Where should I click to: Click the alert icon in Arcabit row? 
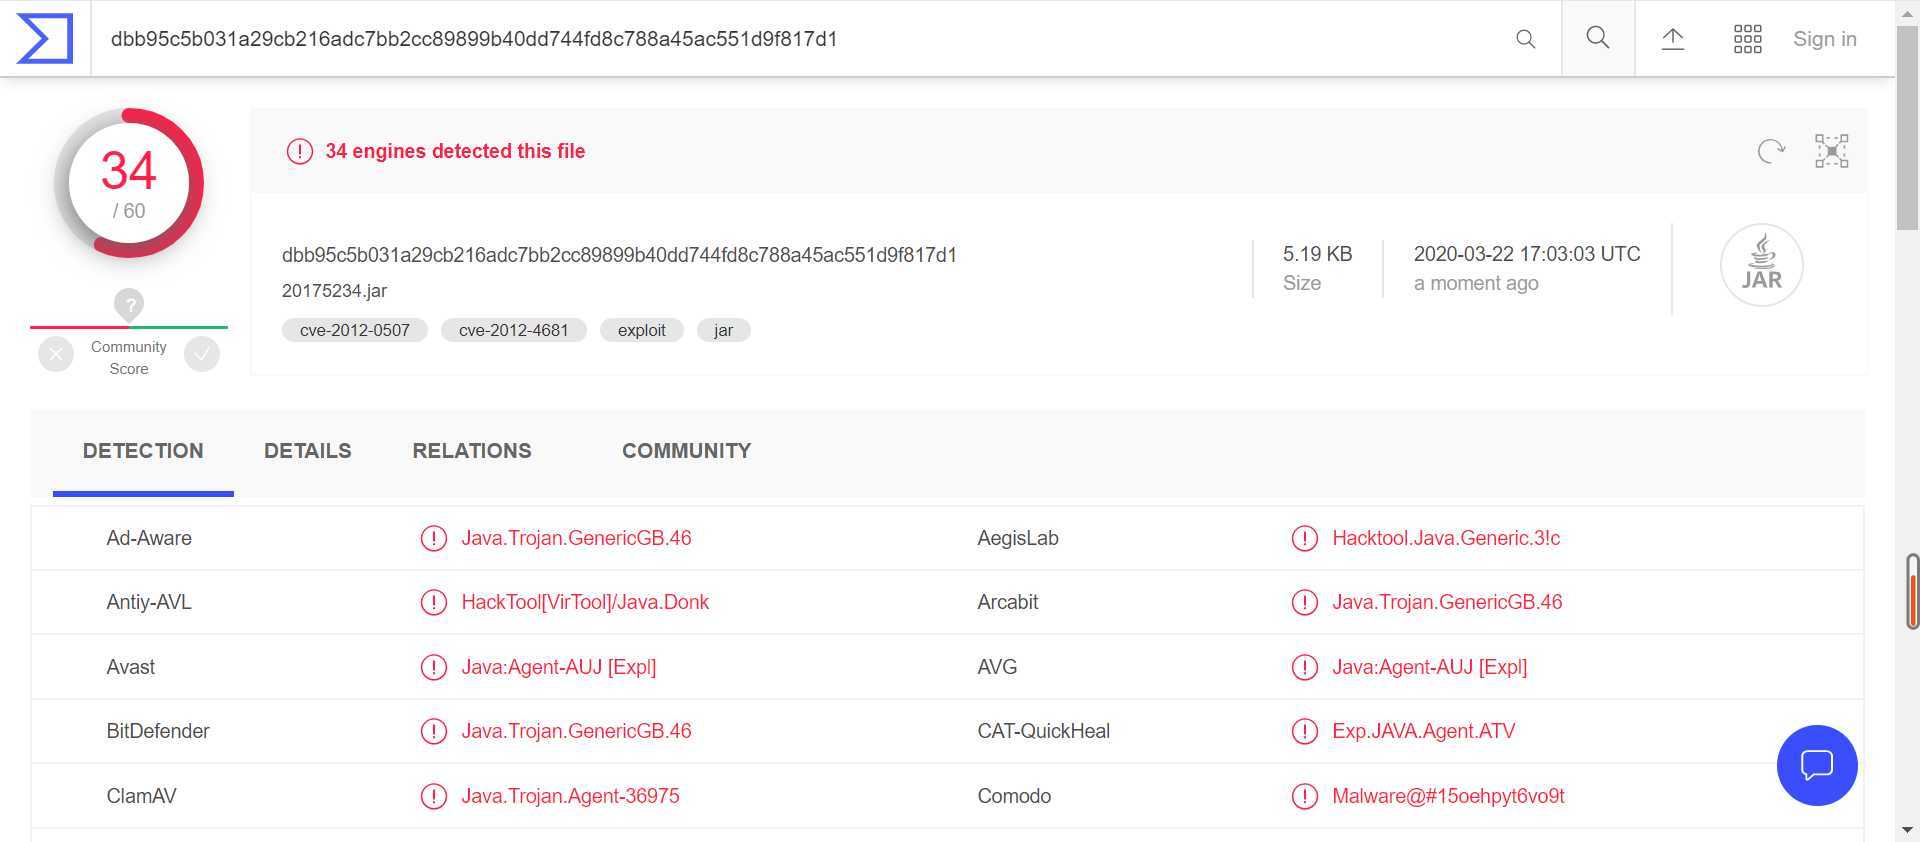coord(1304,602)
